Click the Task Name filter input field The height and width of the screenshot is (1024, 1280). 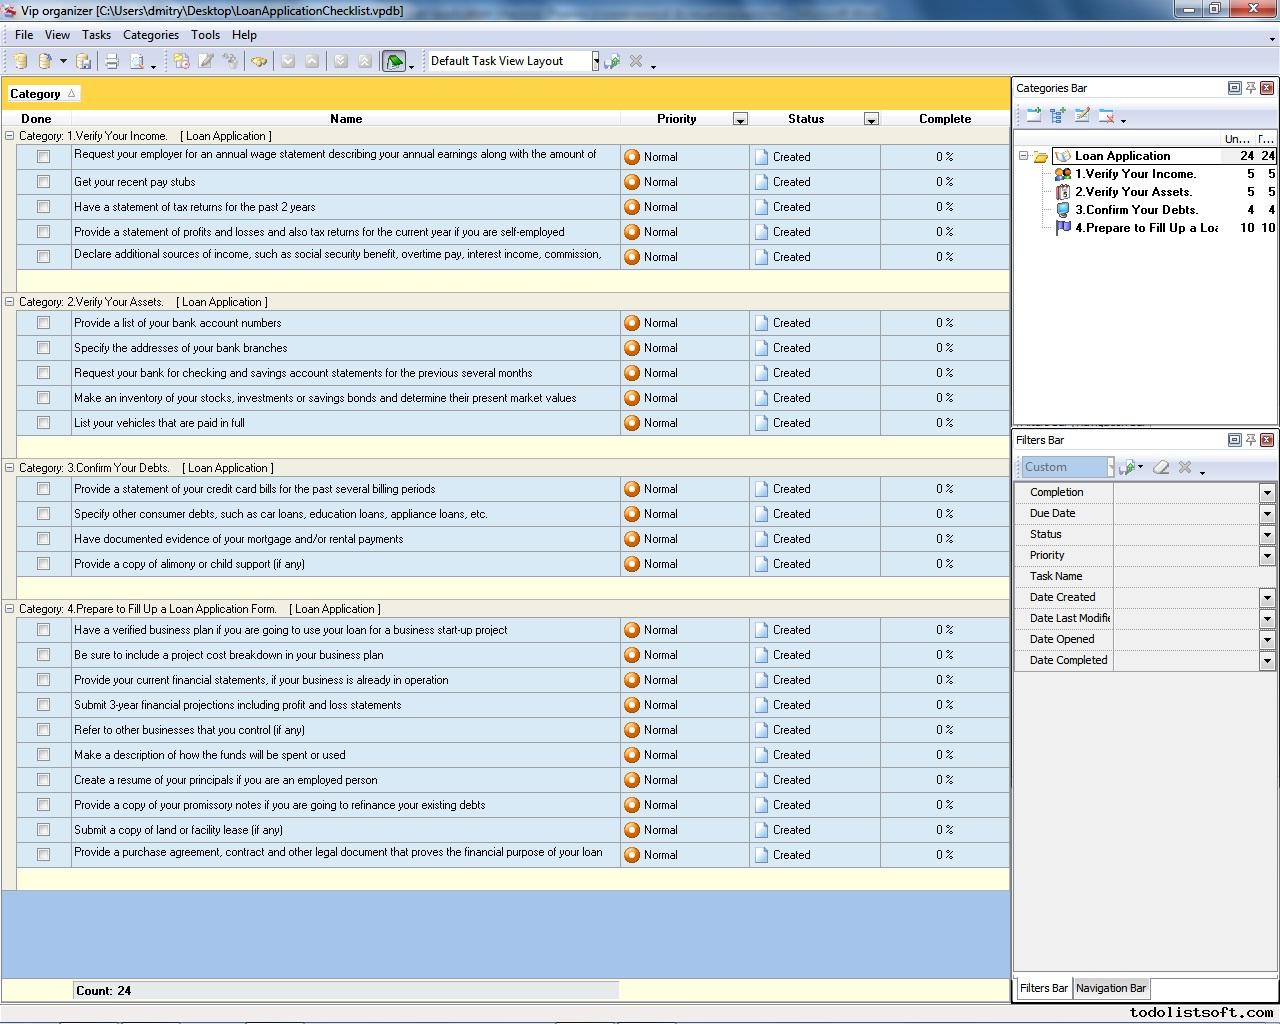(x=1190, y=577)
